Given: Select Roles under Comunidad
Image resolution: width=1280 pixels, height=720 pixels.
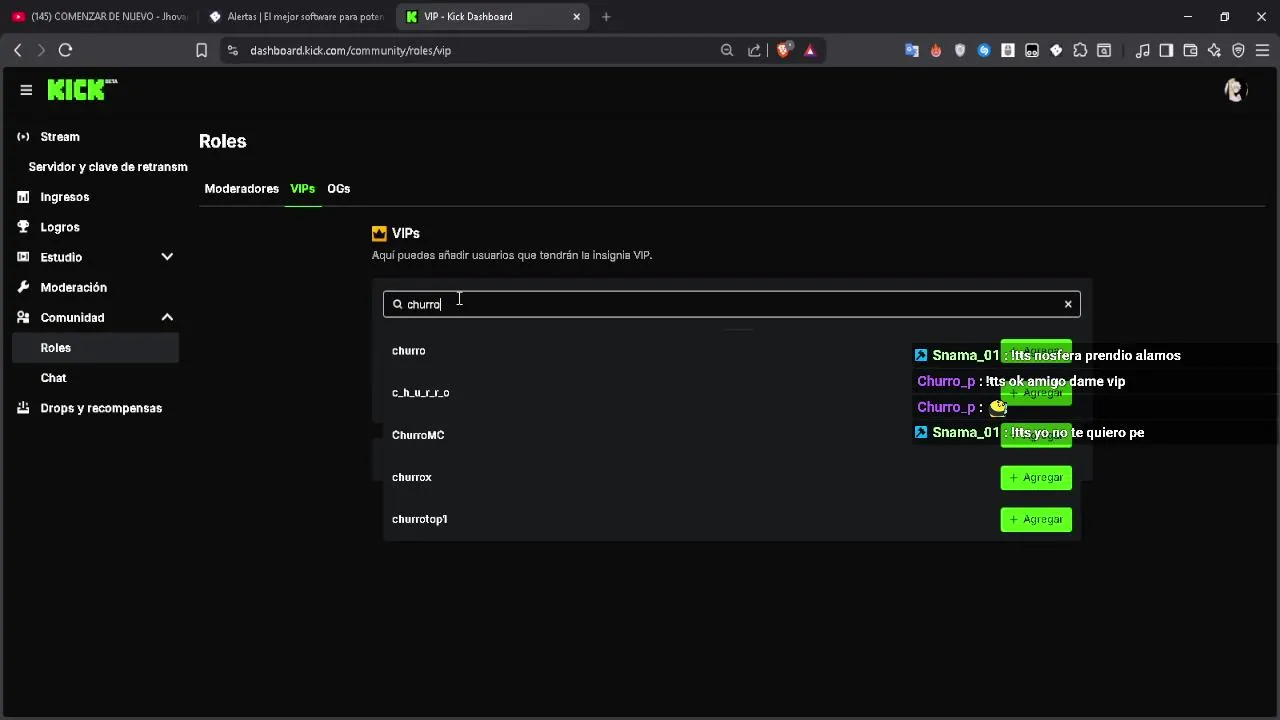Looking at the screenshot, I should (96, 348).
